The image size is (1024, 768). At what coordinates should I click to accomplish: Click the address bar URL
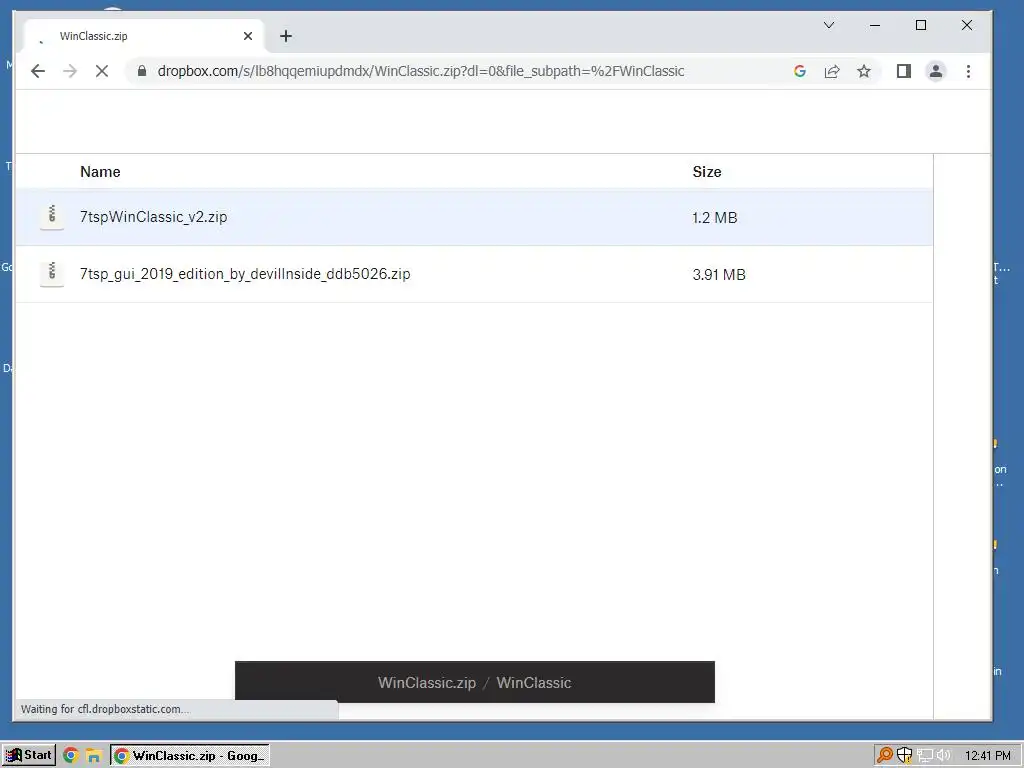click(421, 71)
